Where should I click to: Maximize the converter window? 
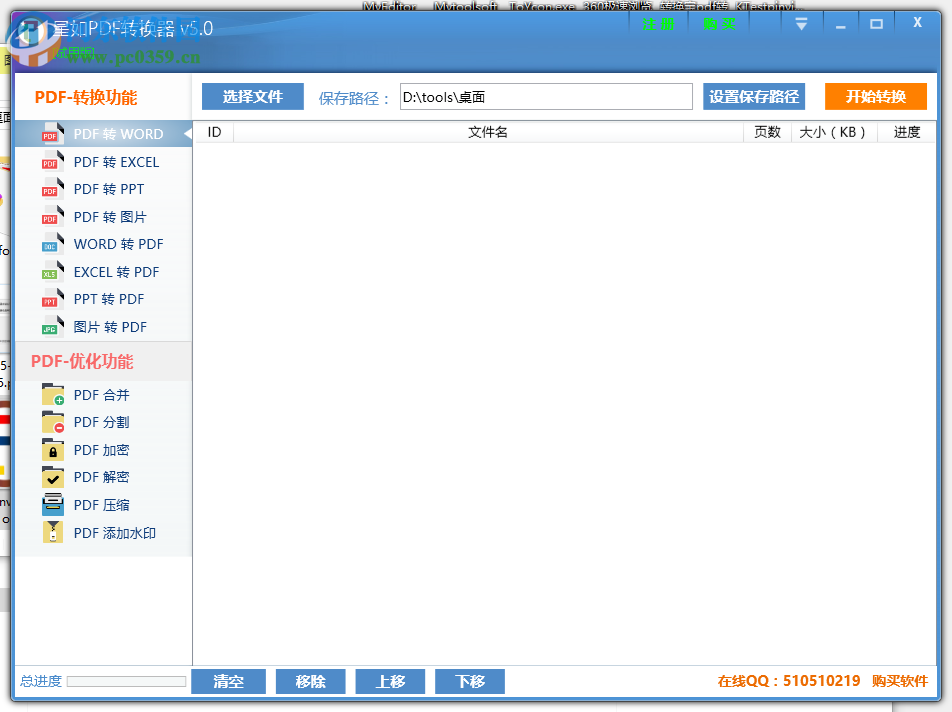click(876, 24)
